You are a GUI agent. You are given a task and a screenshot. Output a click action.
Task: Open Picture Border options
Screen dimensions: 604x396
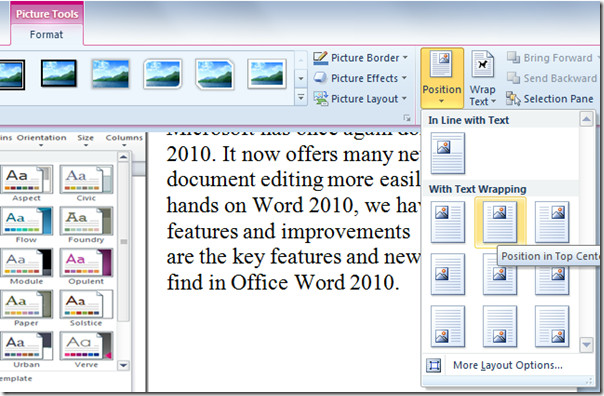(x=361, y=58)
